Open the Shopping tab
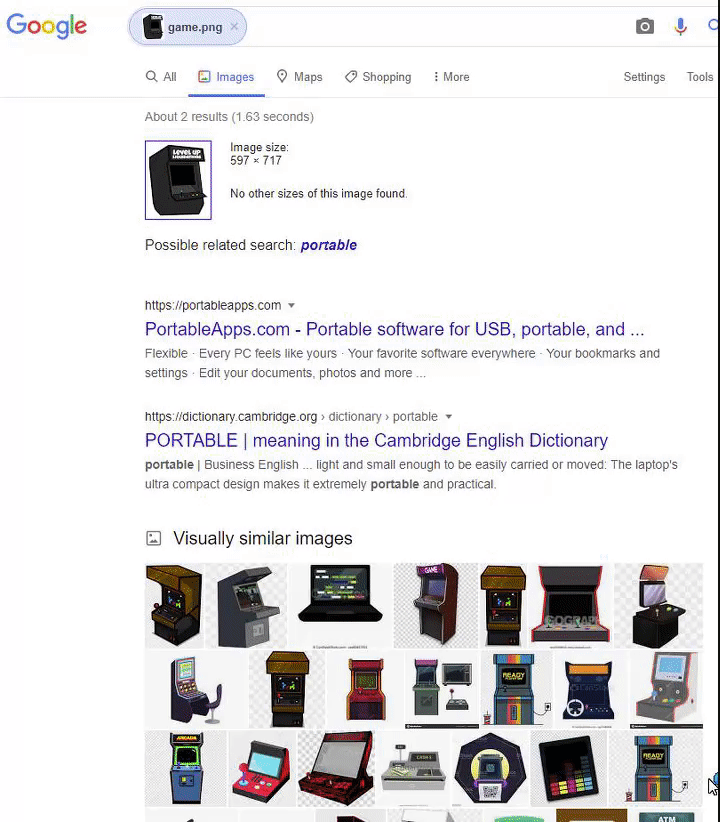This screenshot has width=720, height=822. click(x=378, y=77)
